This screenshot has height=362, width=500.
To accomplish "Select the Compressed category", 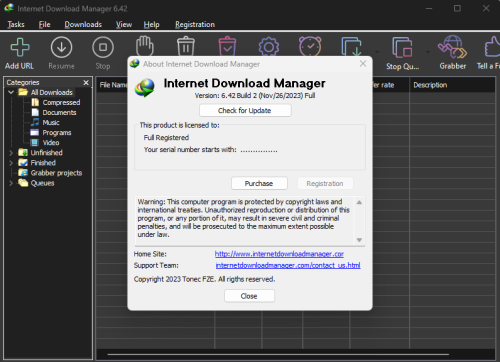I will 61,102.
